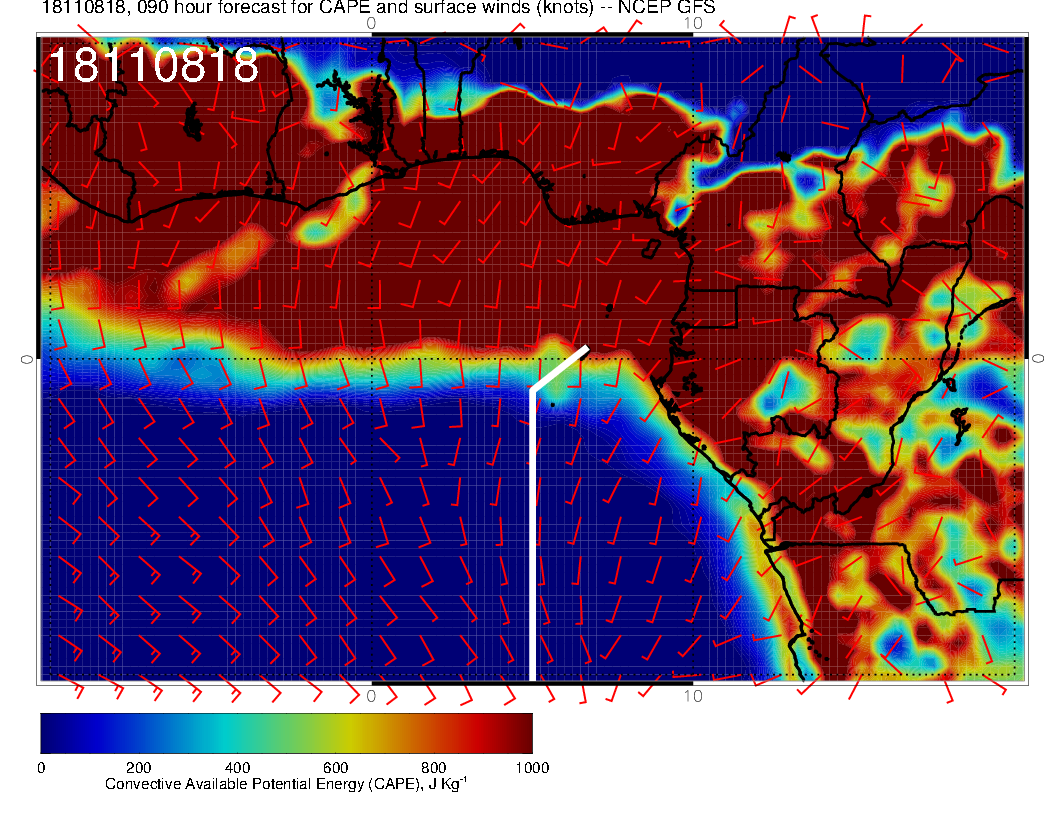Select the 400 tick label on the colorbar
Viewport: 1056px width, 816px height.
pos(236,768)
